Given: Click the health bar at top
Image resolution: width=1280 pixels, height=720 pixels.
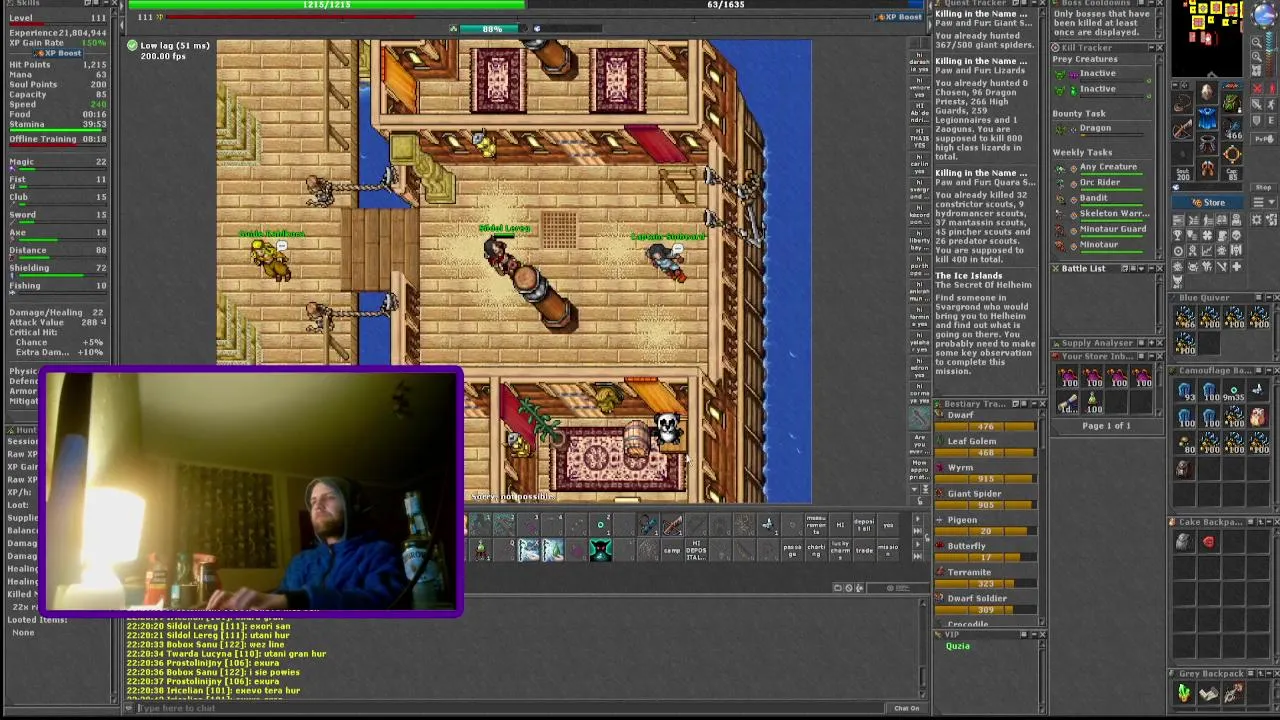Looking at the screenshot, I should pos(326,5).
